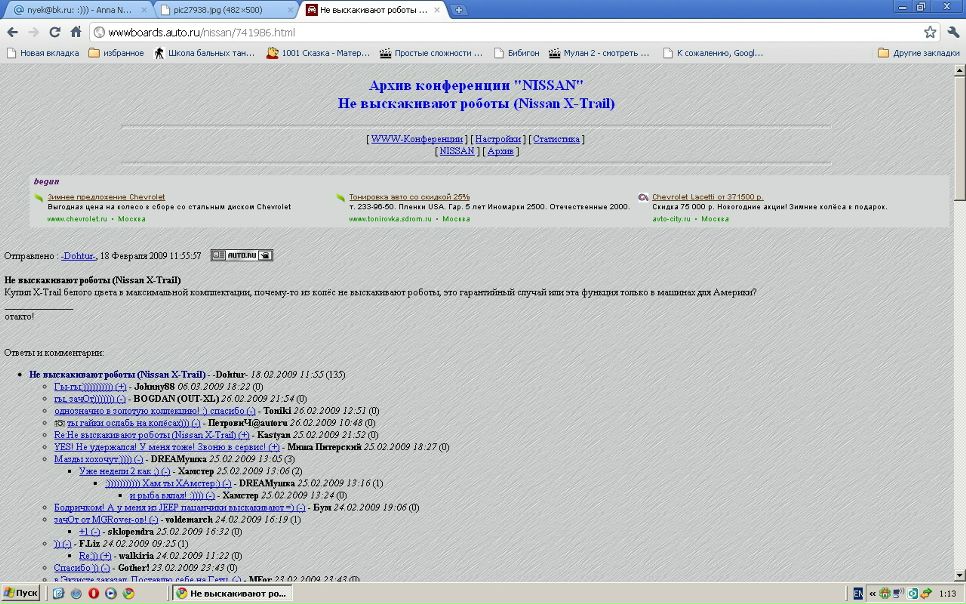Open Gother's reply 'Спасибо )) (-)'
Image resolution: width=966 pixels, height=604 pixels.
(82, 568)
